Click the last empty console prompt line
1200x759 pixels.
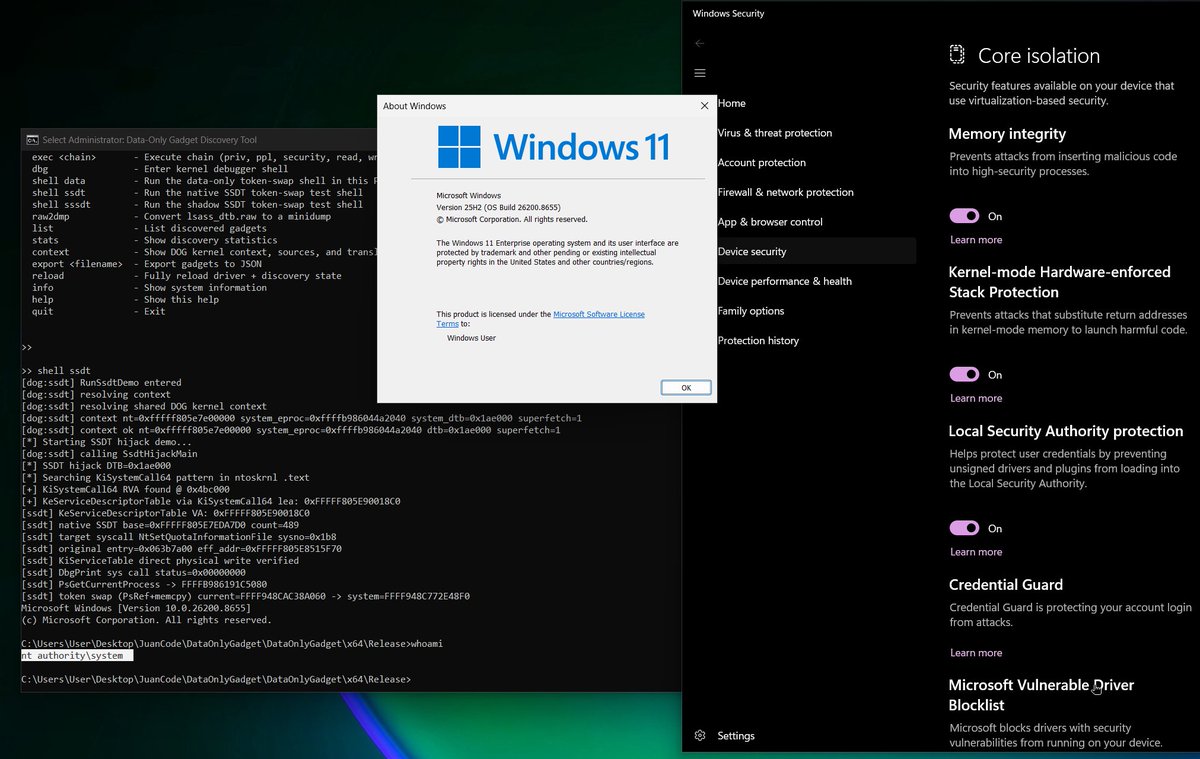click(x=215, y=679)
